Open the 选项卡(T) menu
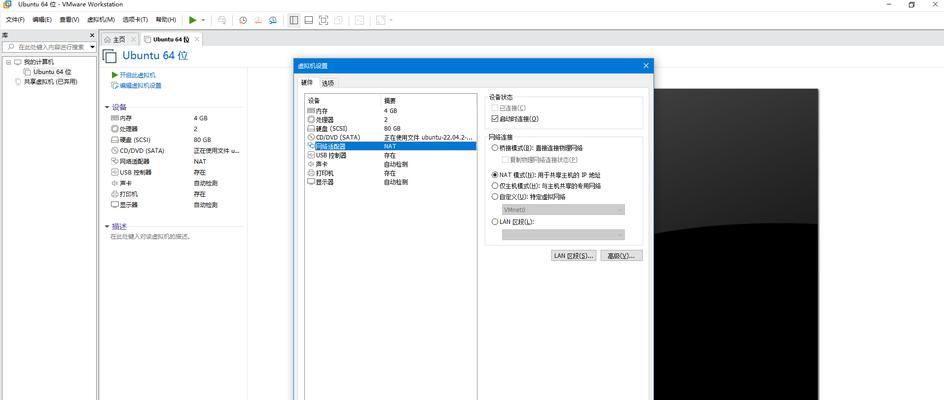Screen dimensions: 944x400 [x=135, y=20]
